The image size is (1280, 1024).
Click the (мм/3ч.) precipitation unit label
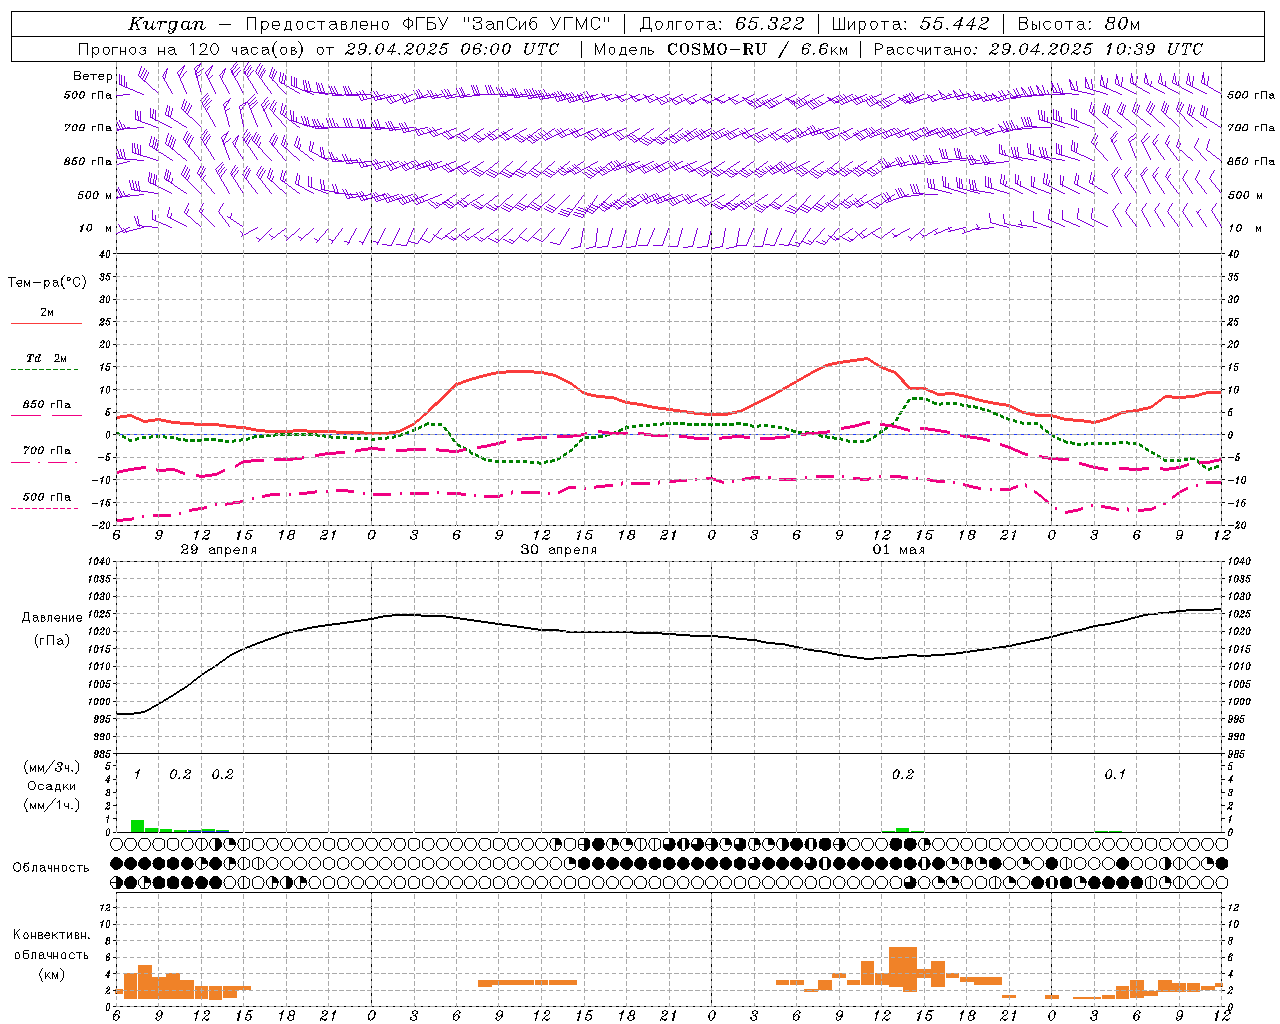[52, 767]
